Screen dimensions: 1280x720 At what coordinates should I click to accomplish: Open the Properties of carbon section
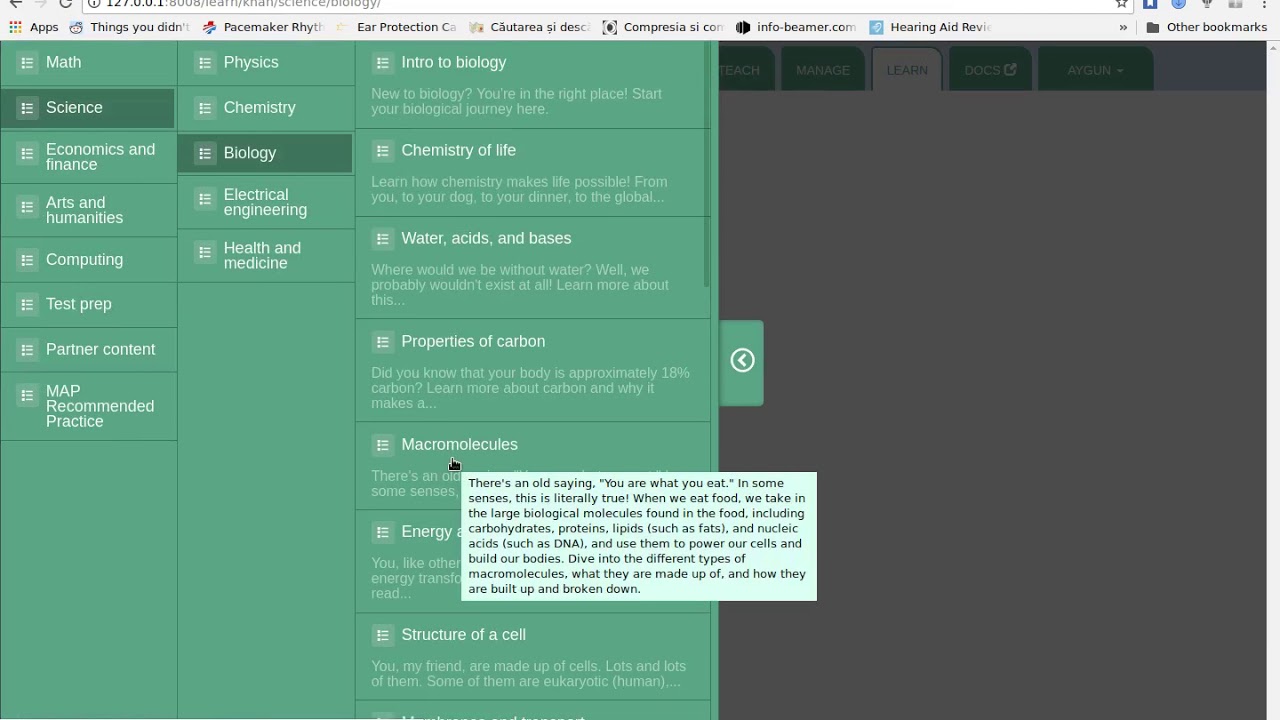pos(533,371)
